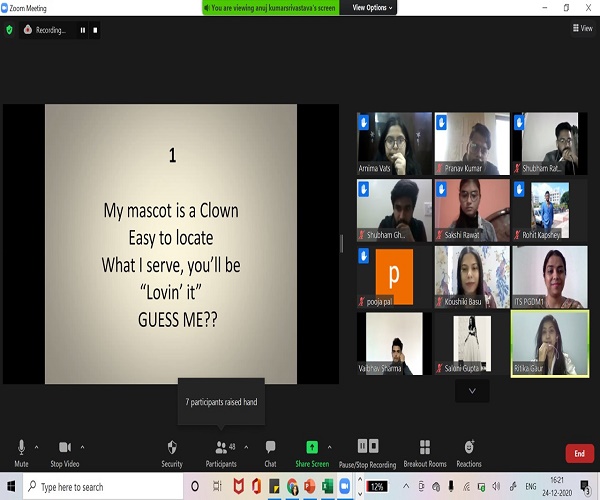The height and width of the screenshot is (500, 600).
Task: Open PowerPoint icon on taskbar
Action: pos(310,487)
